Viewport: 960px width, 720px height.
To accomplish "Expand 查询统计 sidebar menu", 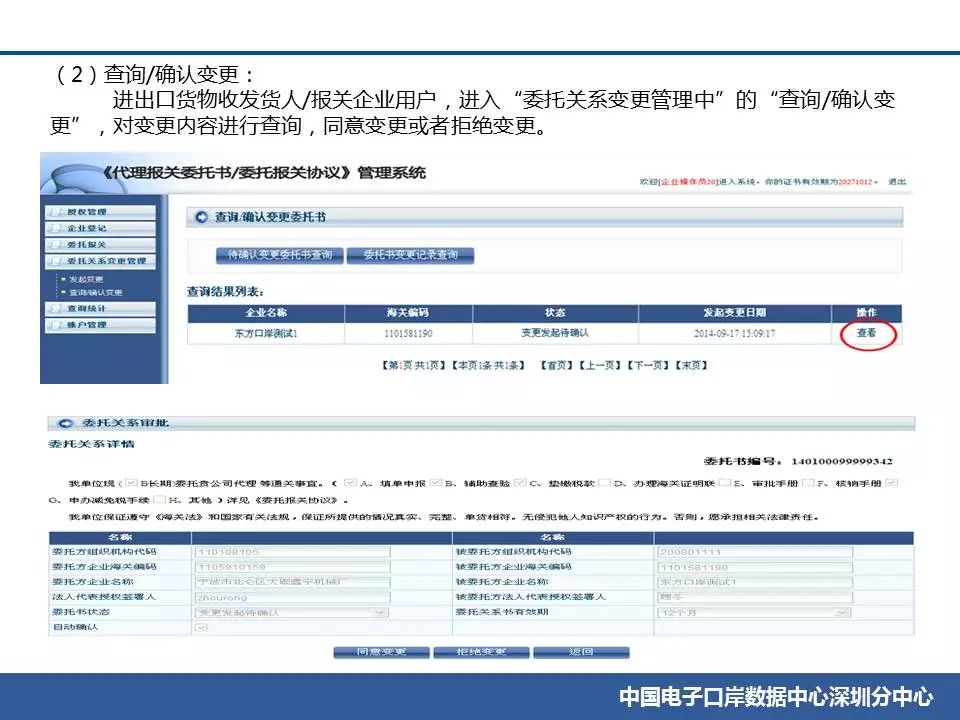I will [x=99, y=308].
